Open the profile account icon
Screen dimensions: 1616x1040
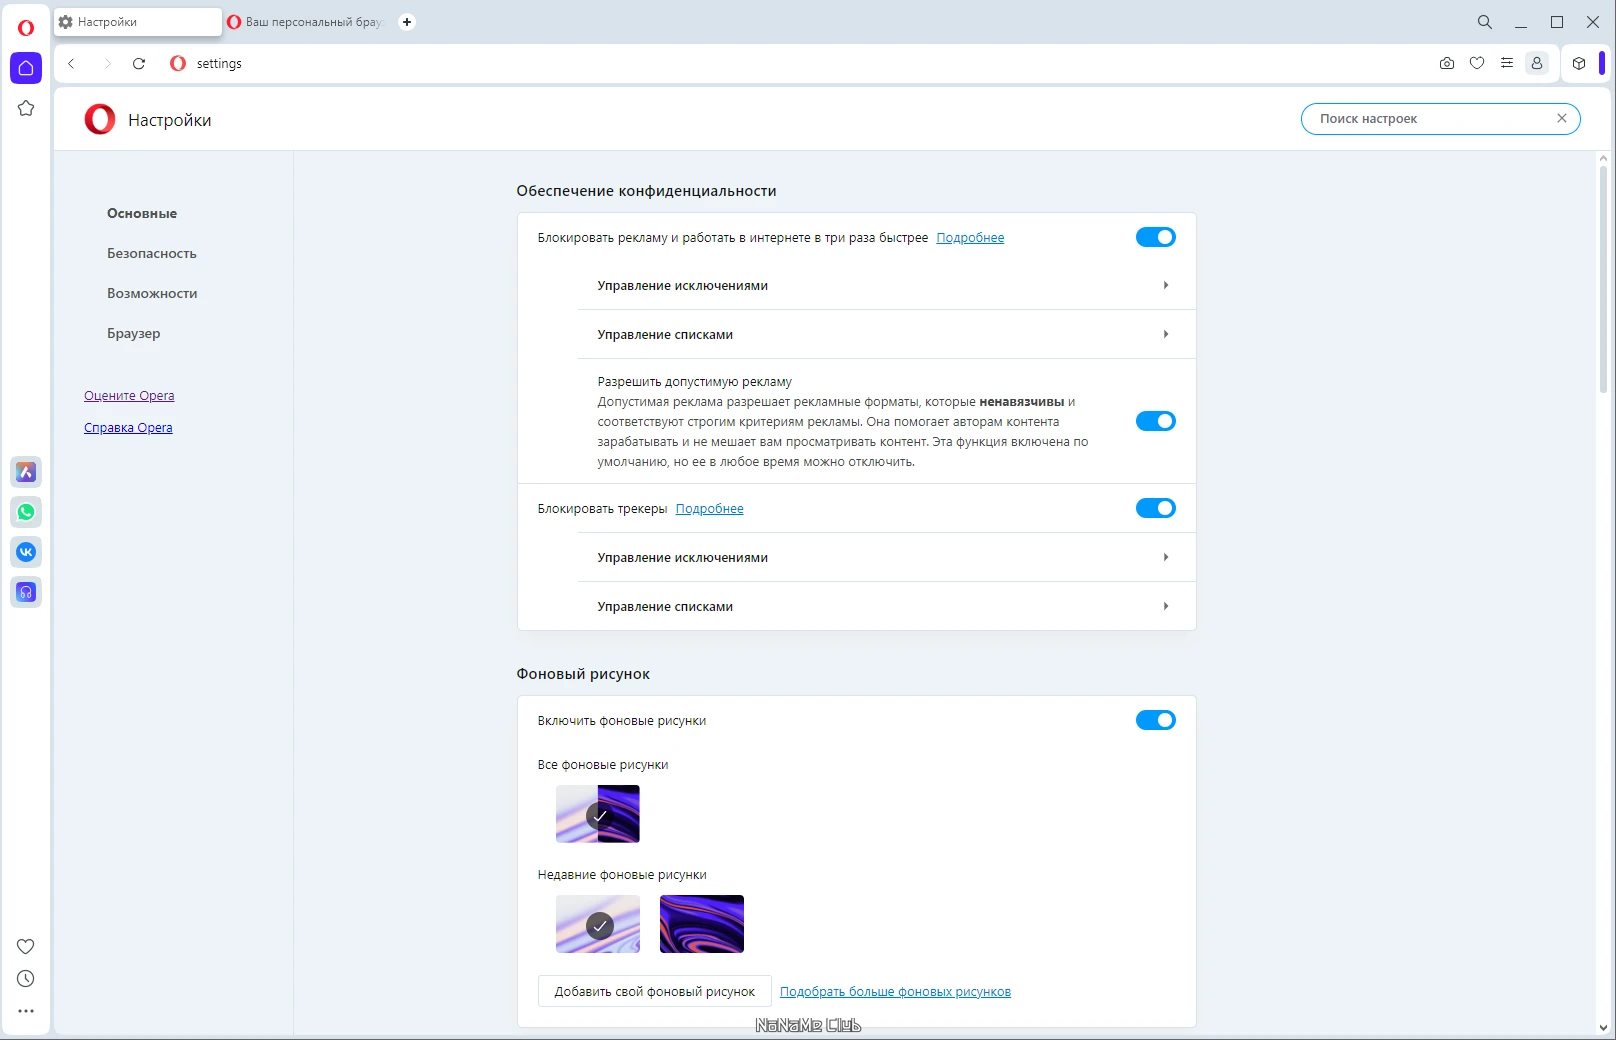tap(1537, 63)
